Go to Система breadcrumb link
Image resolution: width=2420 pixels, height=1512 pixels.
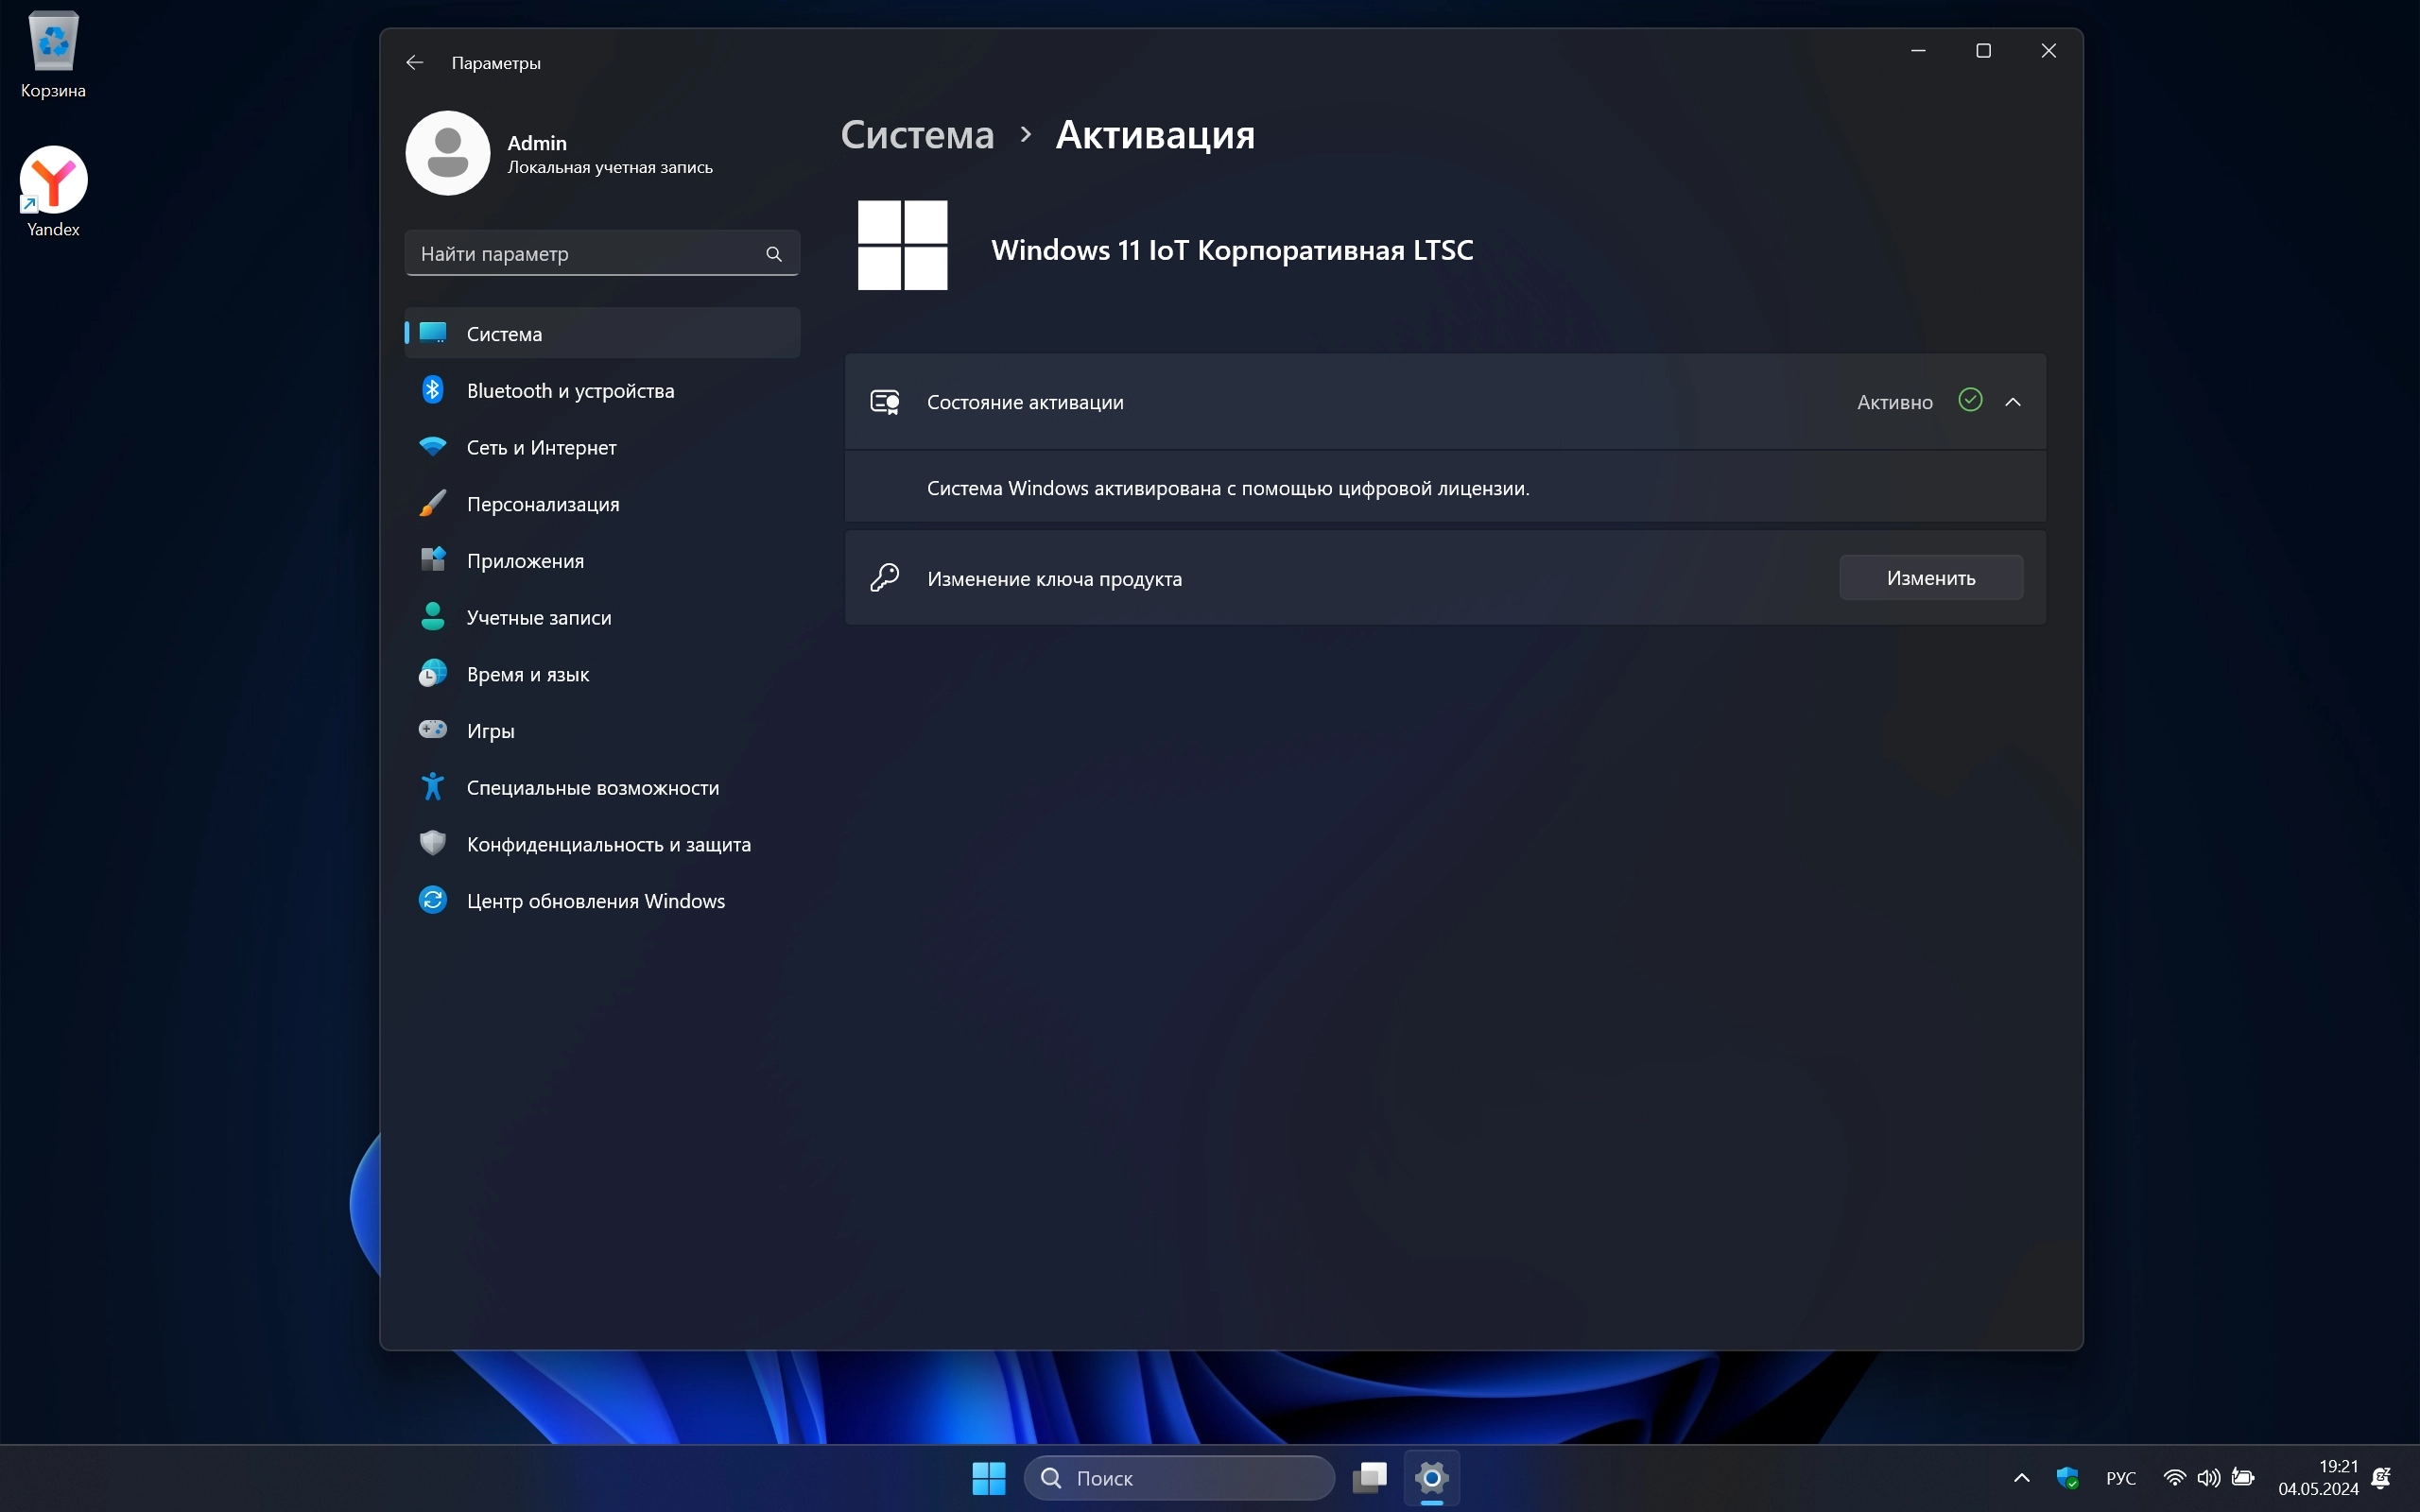point(917,135)
